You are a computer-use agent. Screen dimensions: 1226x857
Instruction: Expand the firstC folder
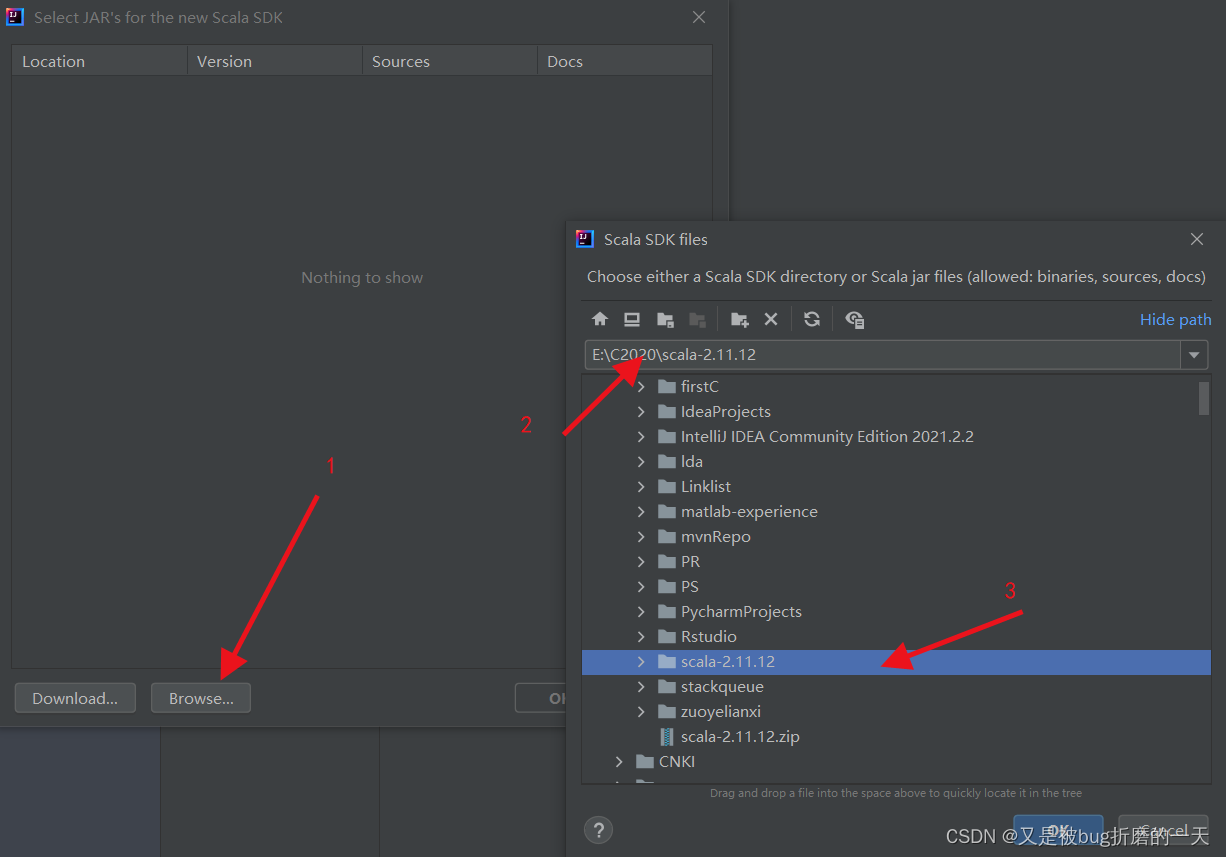click(641, 387)
